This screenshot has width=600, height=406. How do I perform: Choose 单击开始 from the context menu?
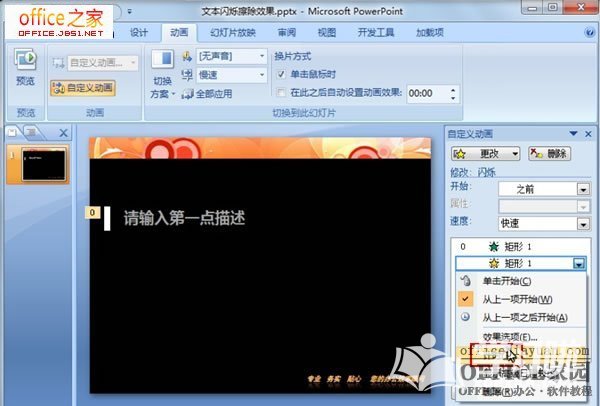pos(508,281)
